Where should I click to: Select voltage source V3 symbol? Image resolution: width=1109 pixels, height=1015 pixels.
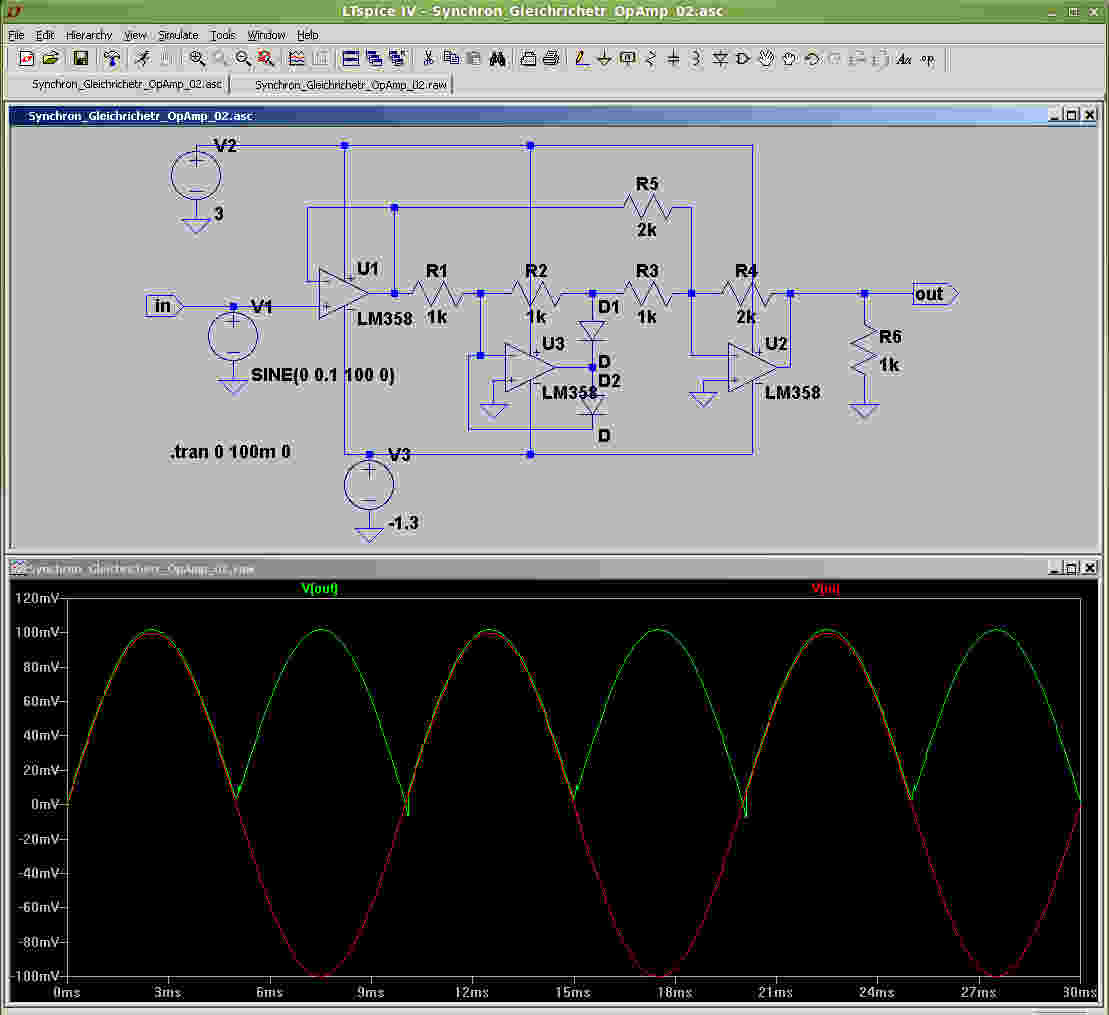pos(369,485)
